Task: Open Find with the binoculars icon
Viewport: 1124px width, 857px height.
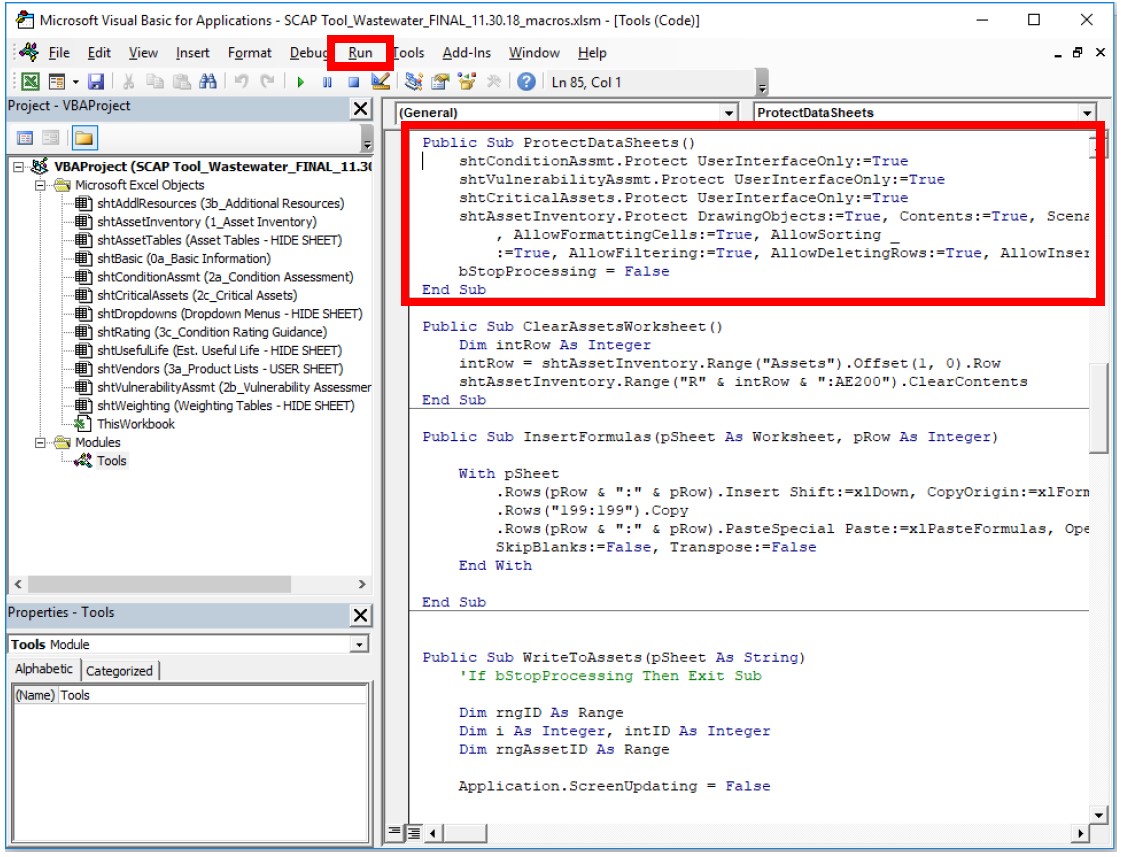Action: [208, 82]
